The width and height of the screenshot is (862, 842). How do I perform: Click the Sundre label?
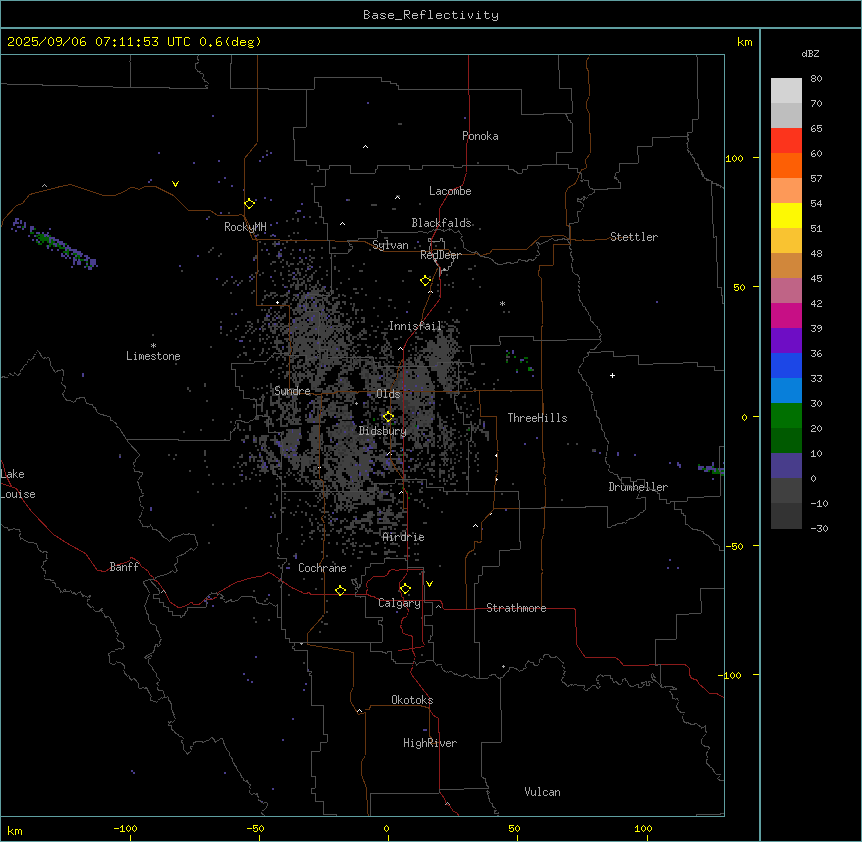click(292, 391)
